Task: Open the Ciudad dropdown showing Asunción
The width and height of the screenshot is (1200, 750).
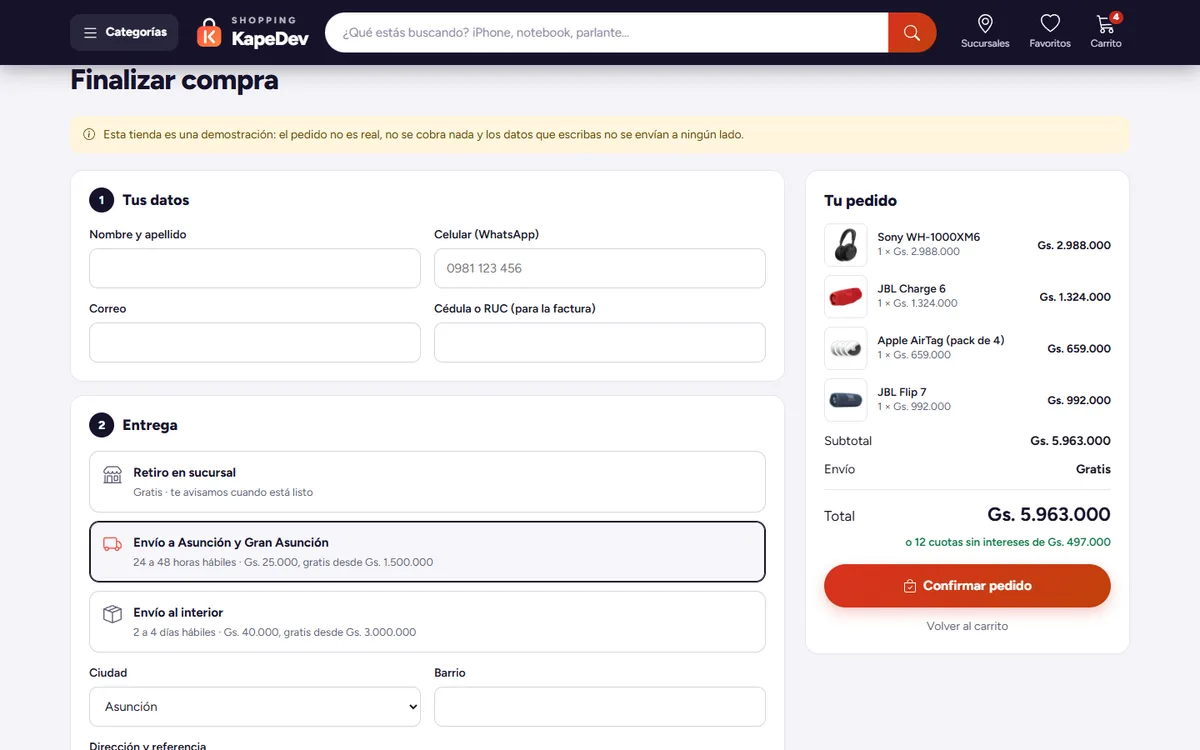Action: coord(255,706)
